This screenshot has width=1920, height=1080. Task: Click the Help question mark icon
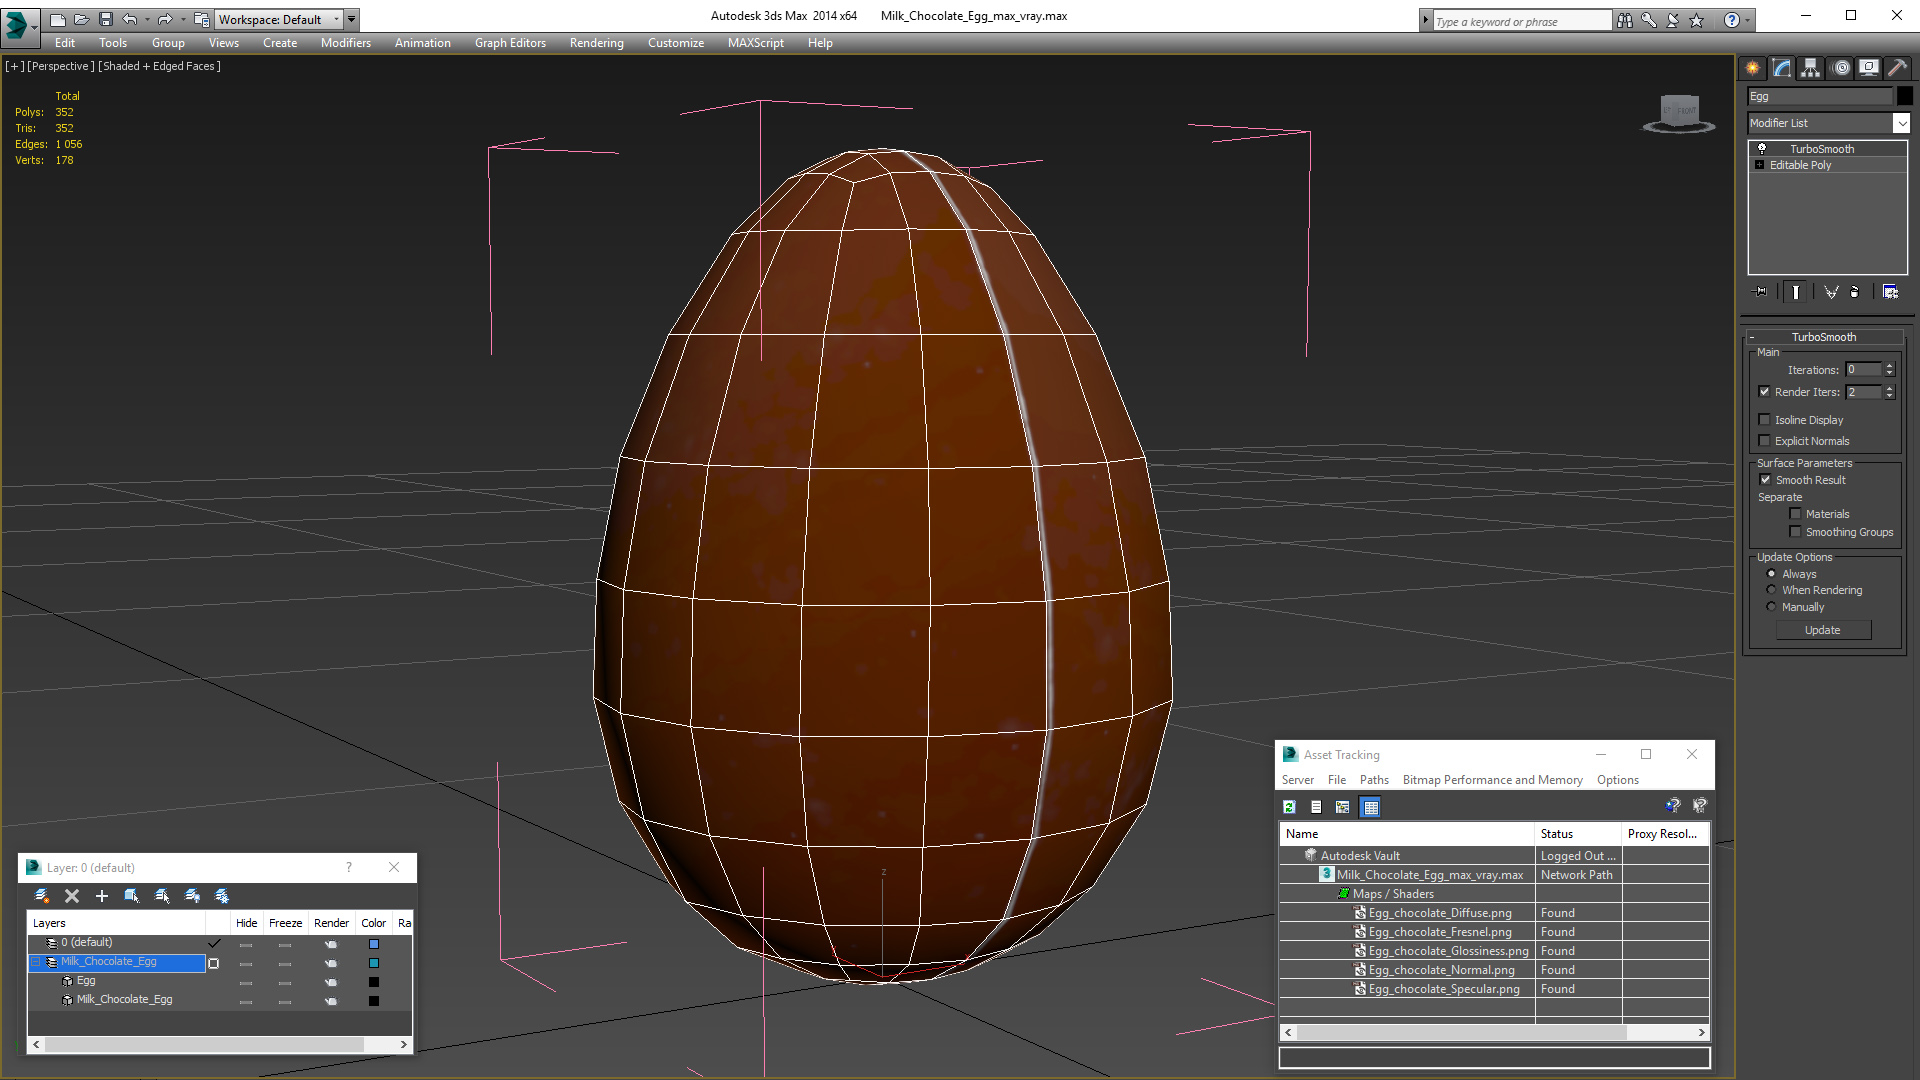point(1731,20)
